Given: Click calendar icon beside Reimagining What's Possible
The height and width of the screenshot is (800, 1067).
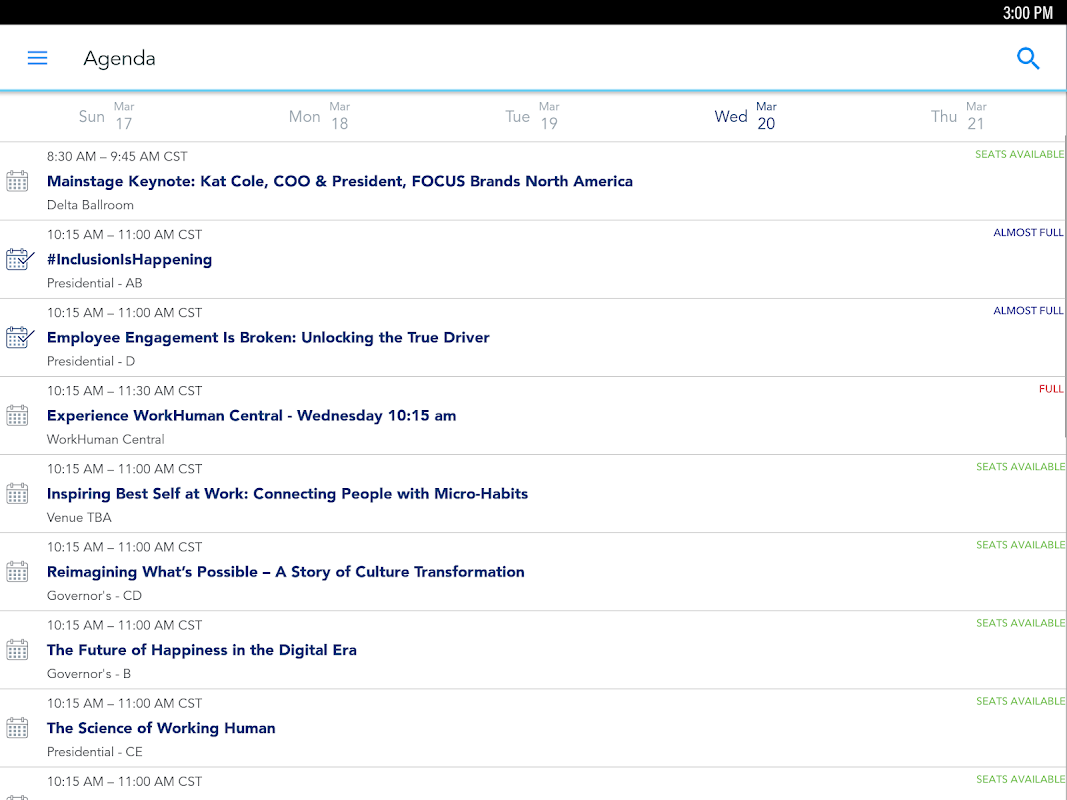Looking at the screenshot, I should (17, 572).
